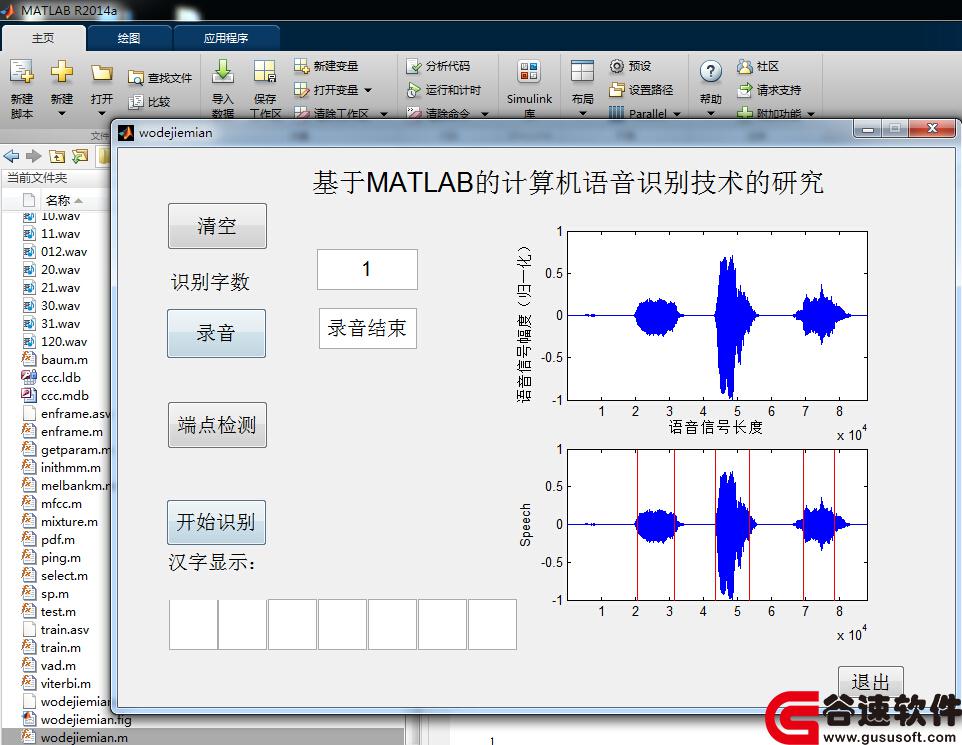This screenshot has width=962, height=745.
Task: Go forward with the gray right arrow
Action: [34, 156]
